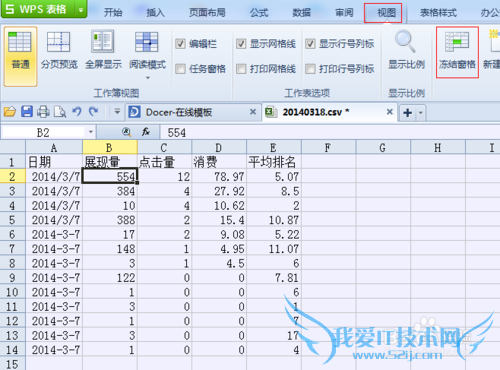The image size is (500, 370).
Task: Undo the last action
Action: pos(77,112)
